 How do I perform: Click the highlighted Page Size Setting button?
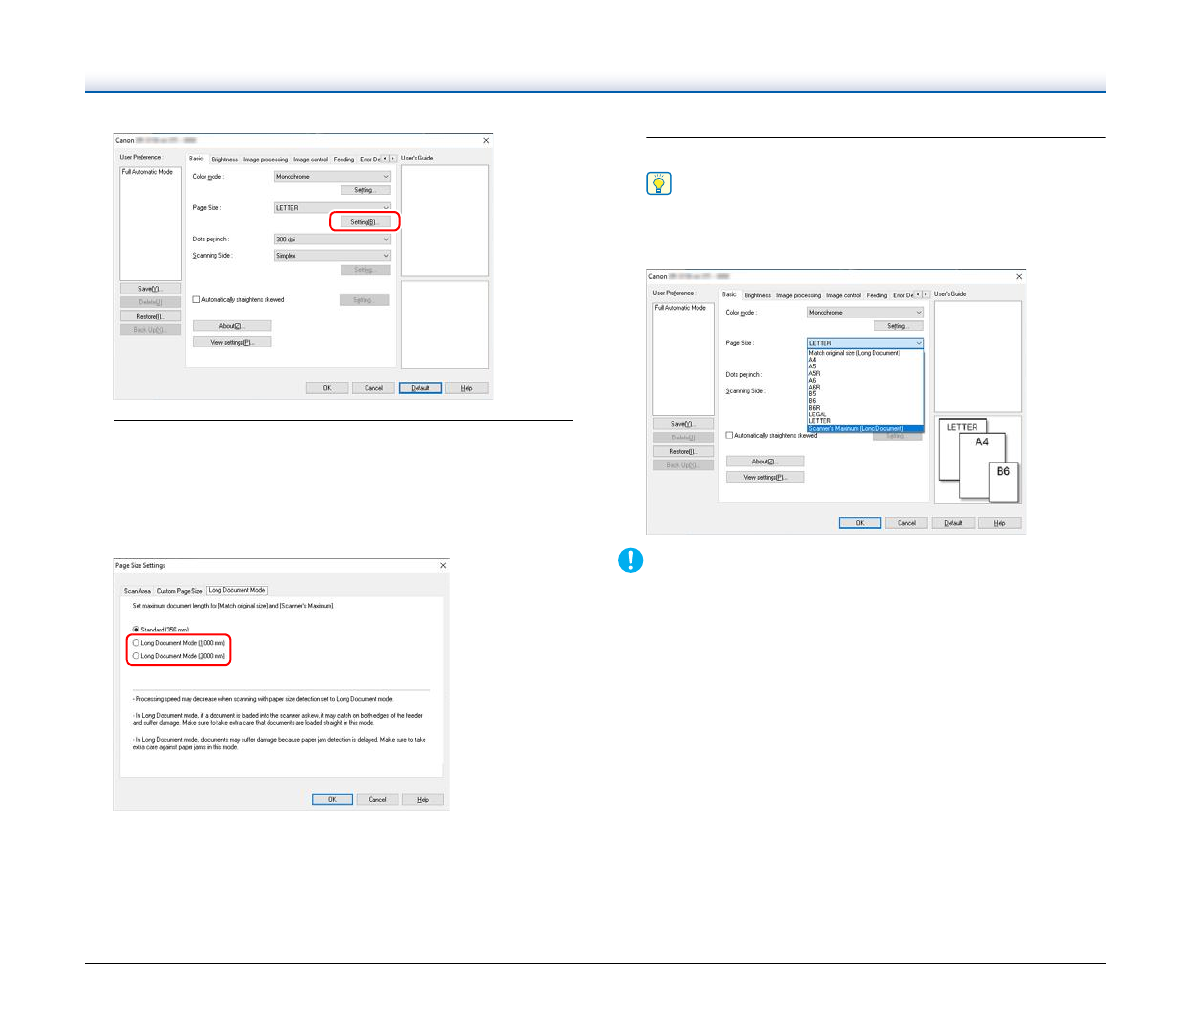(364, 222)
